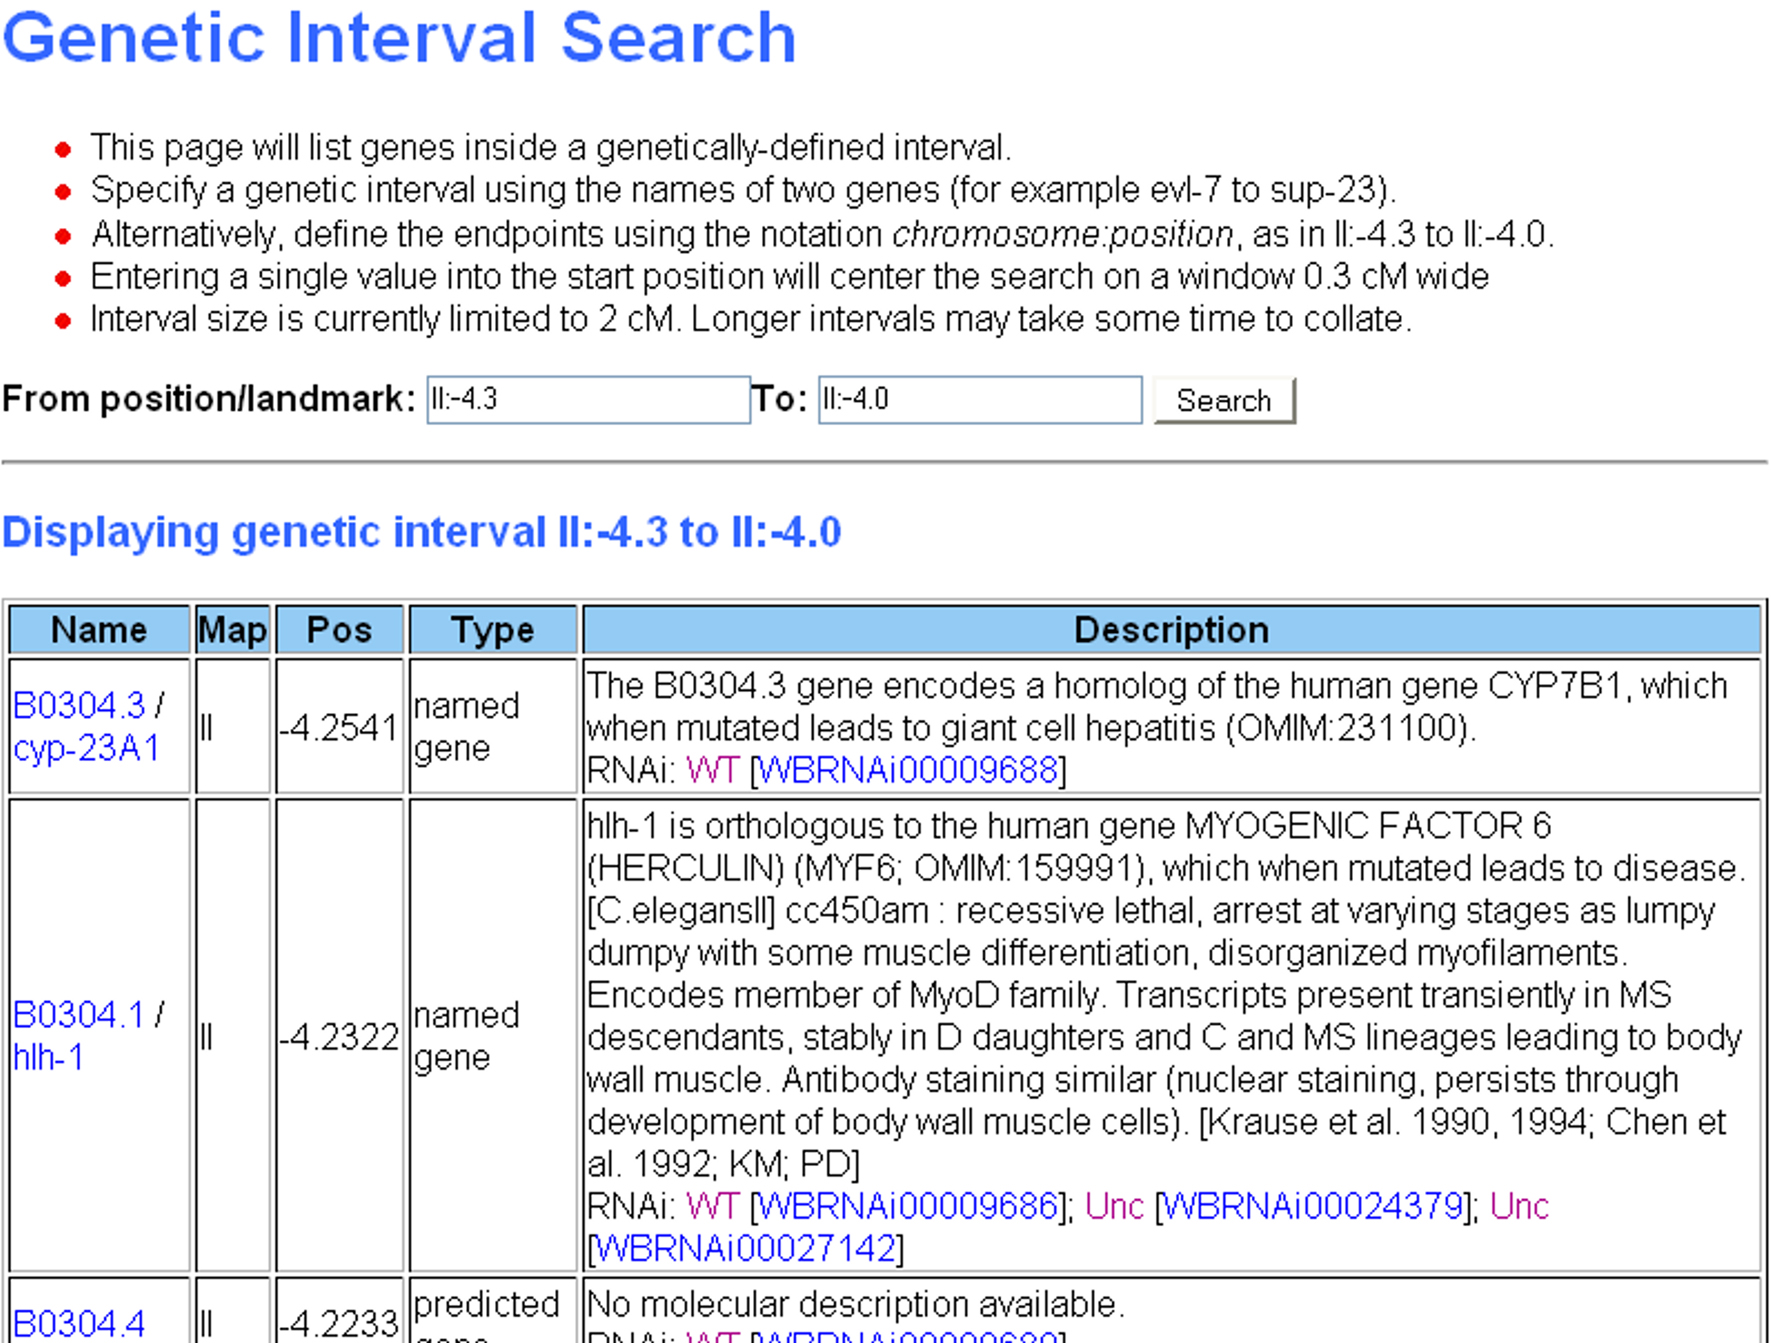Click the Type column header

click(x=493, y=630)
